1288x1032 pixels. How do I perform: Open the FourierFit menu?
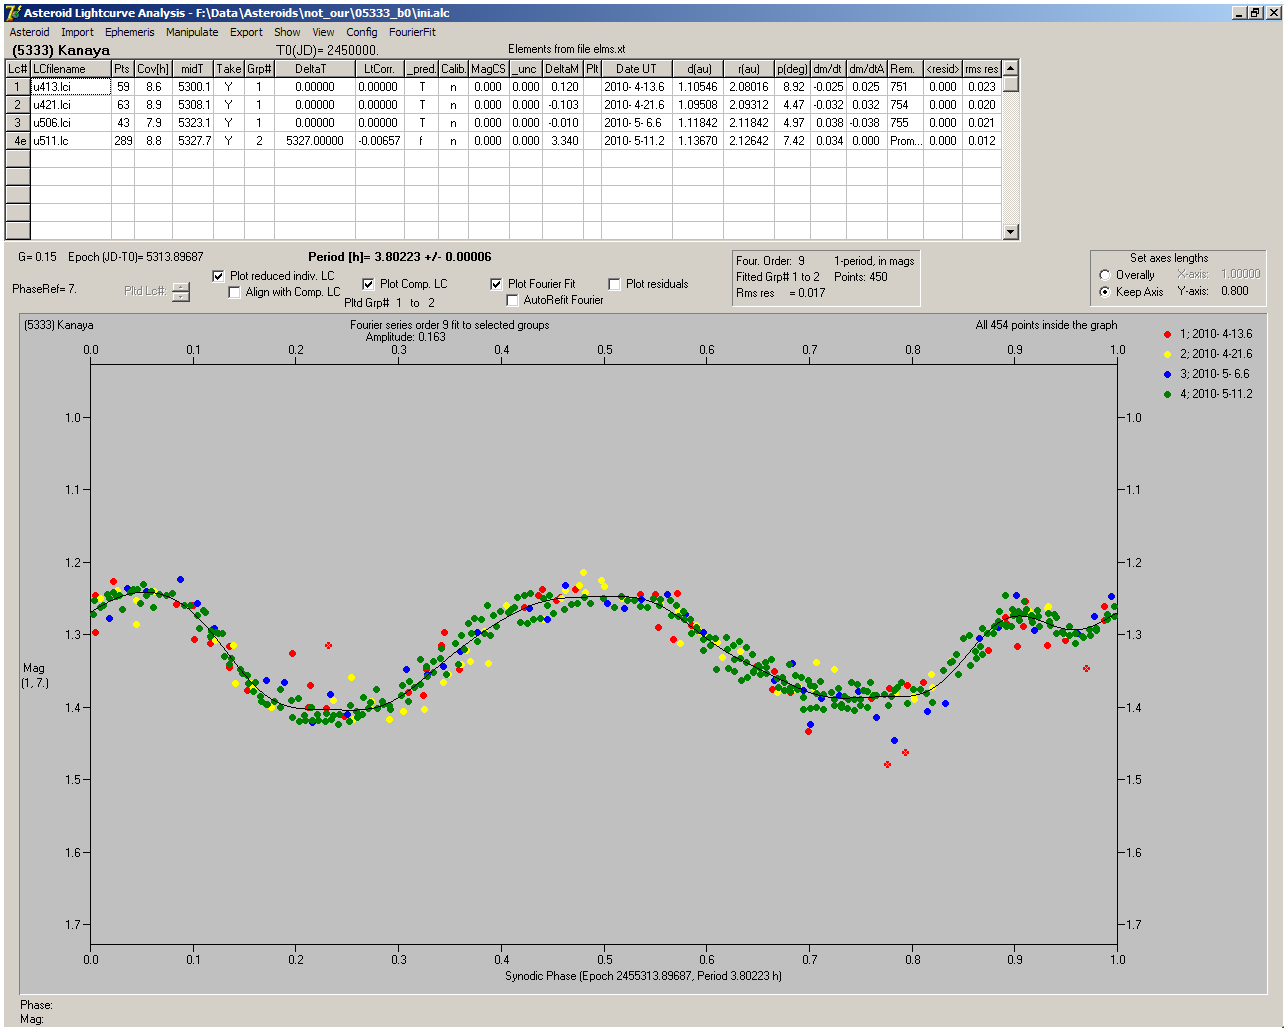point(412,32)
